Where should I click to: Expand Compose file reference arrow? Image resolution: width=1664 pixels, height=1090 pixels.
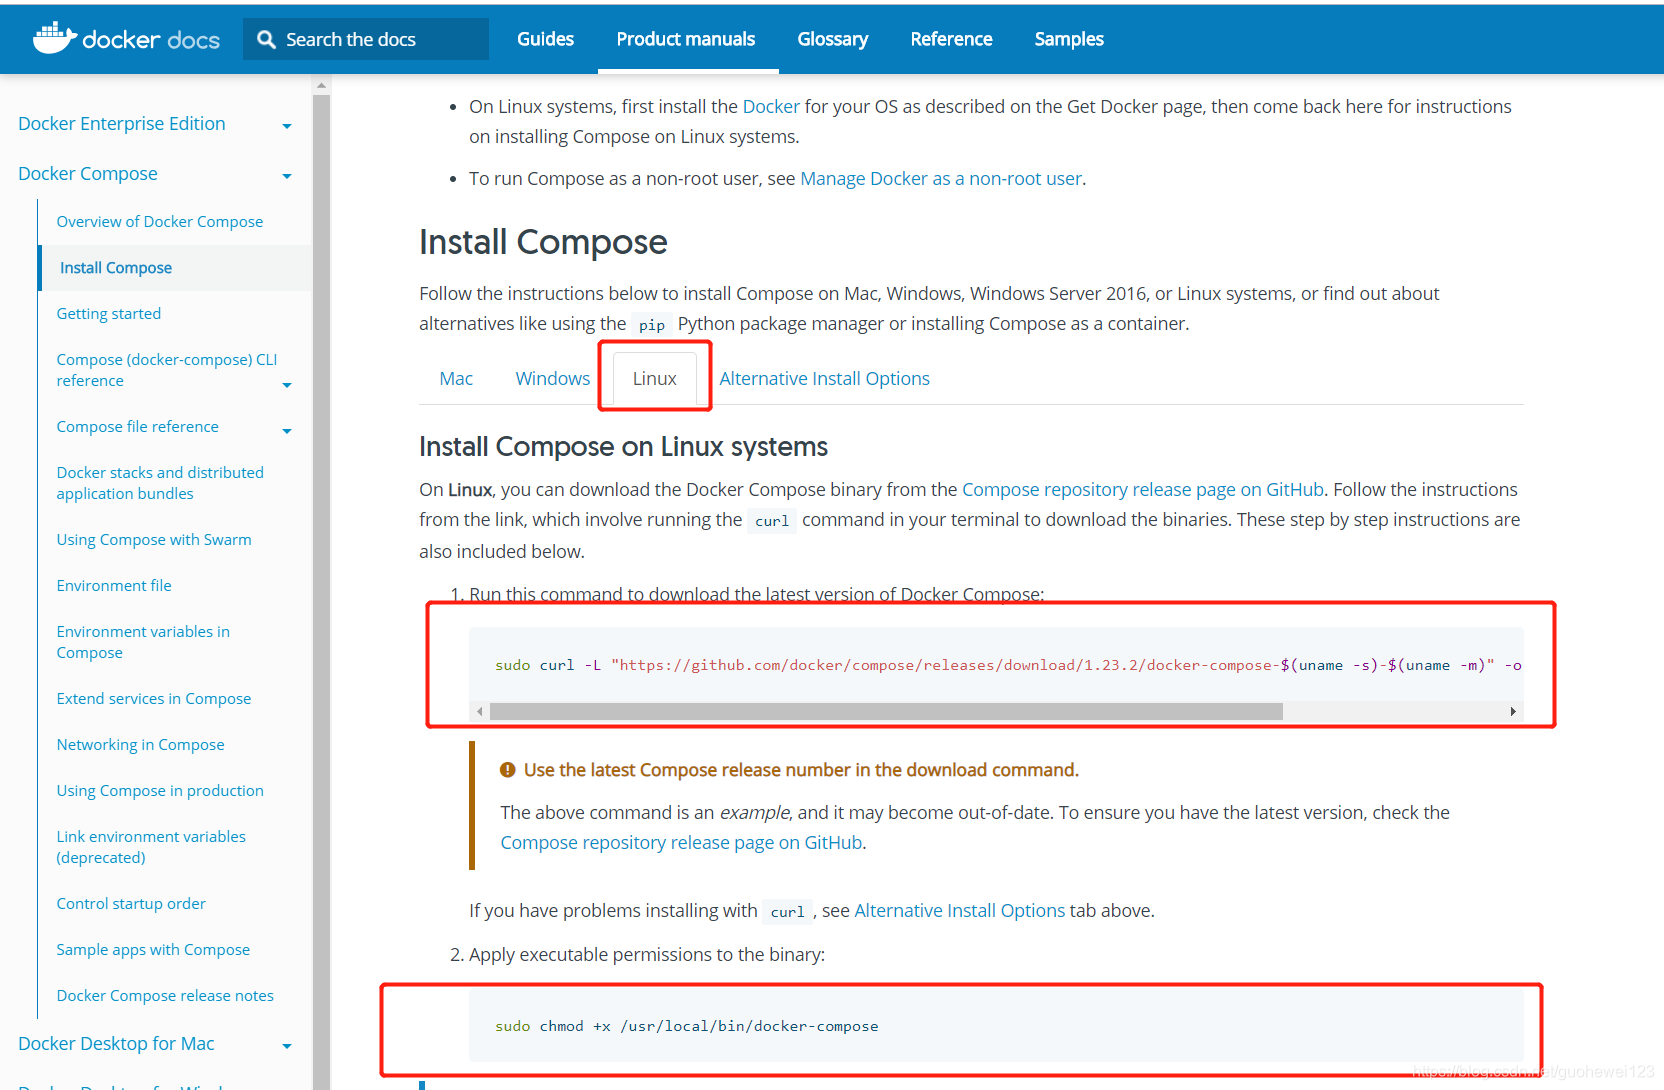[x=287, y=431]
